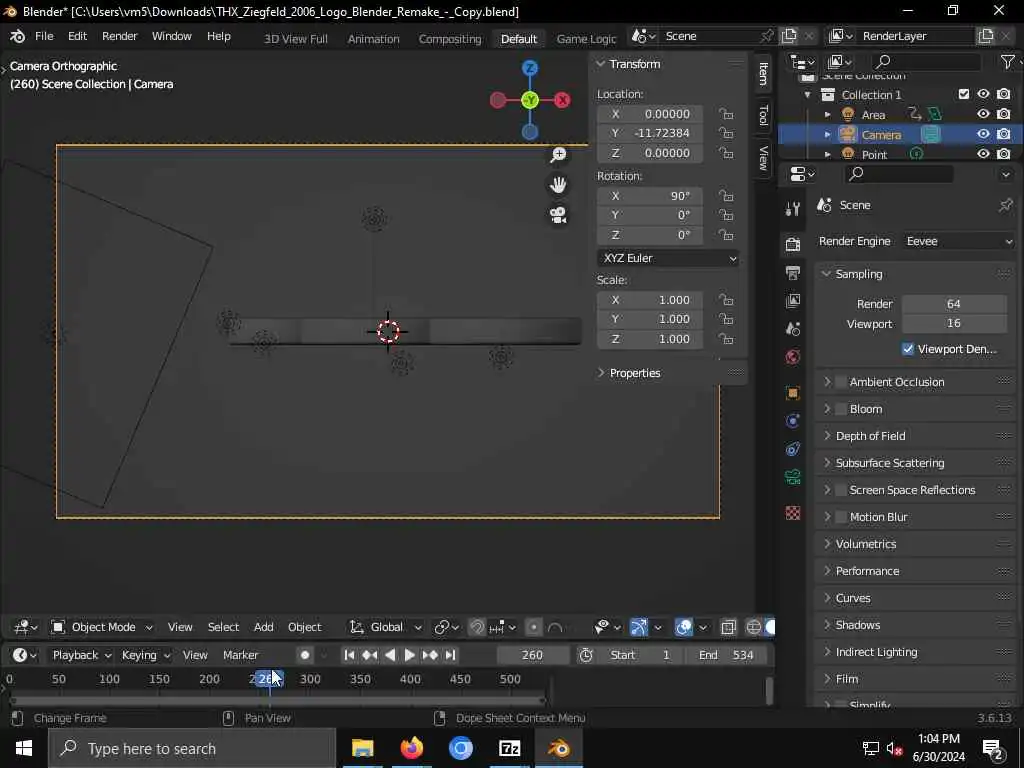The image size is (1024, 768).
Task: Expand the Area item in outliner
Action: 827,114
